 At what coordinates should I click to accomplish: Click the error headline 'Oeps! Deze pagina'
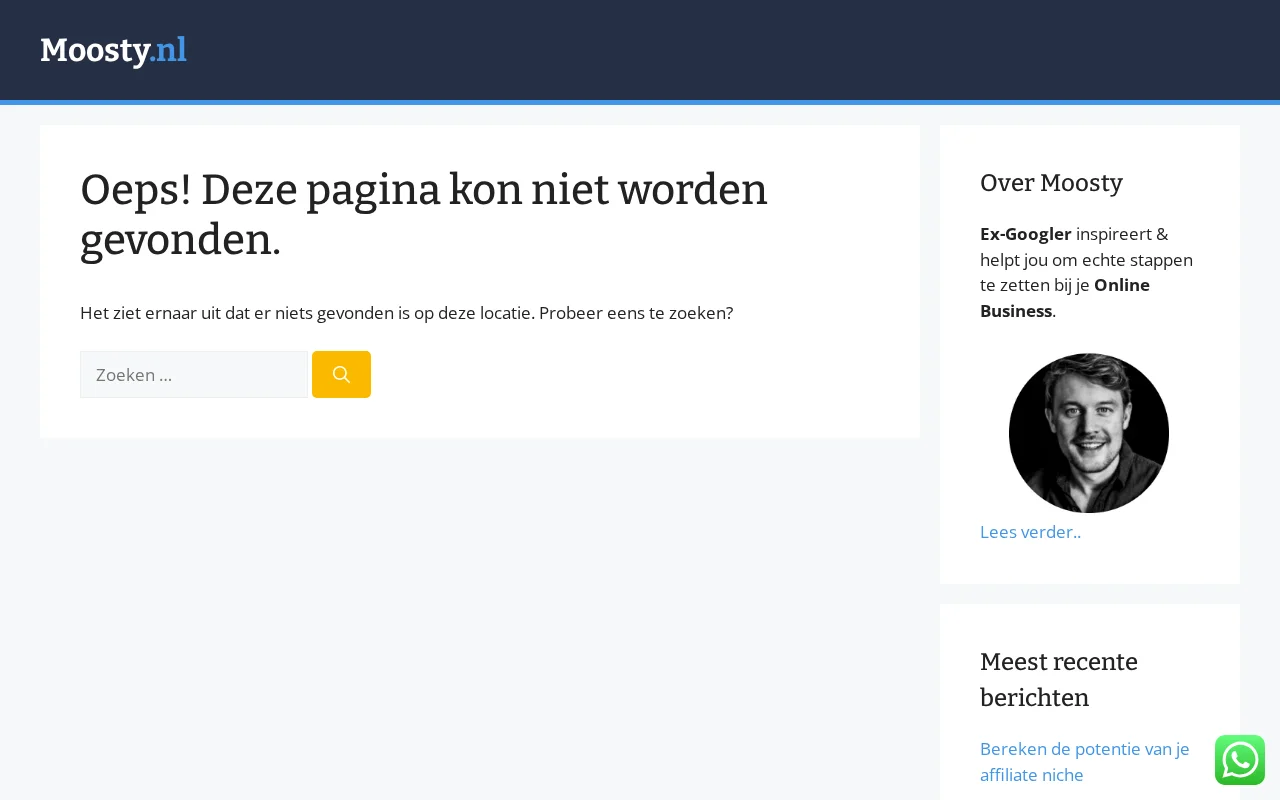click(x=424, y=214)
